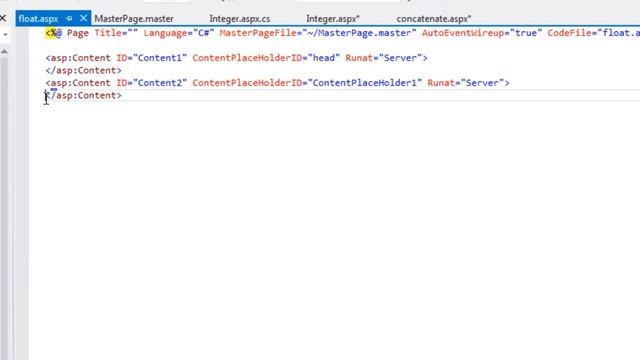Viewport: 640px width, 360px height.
Task: Click ContentPlaceHolderID on the Content1 line
Action: tap(247, 58)
